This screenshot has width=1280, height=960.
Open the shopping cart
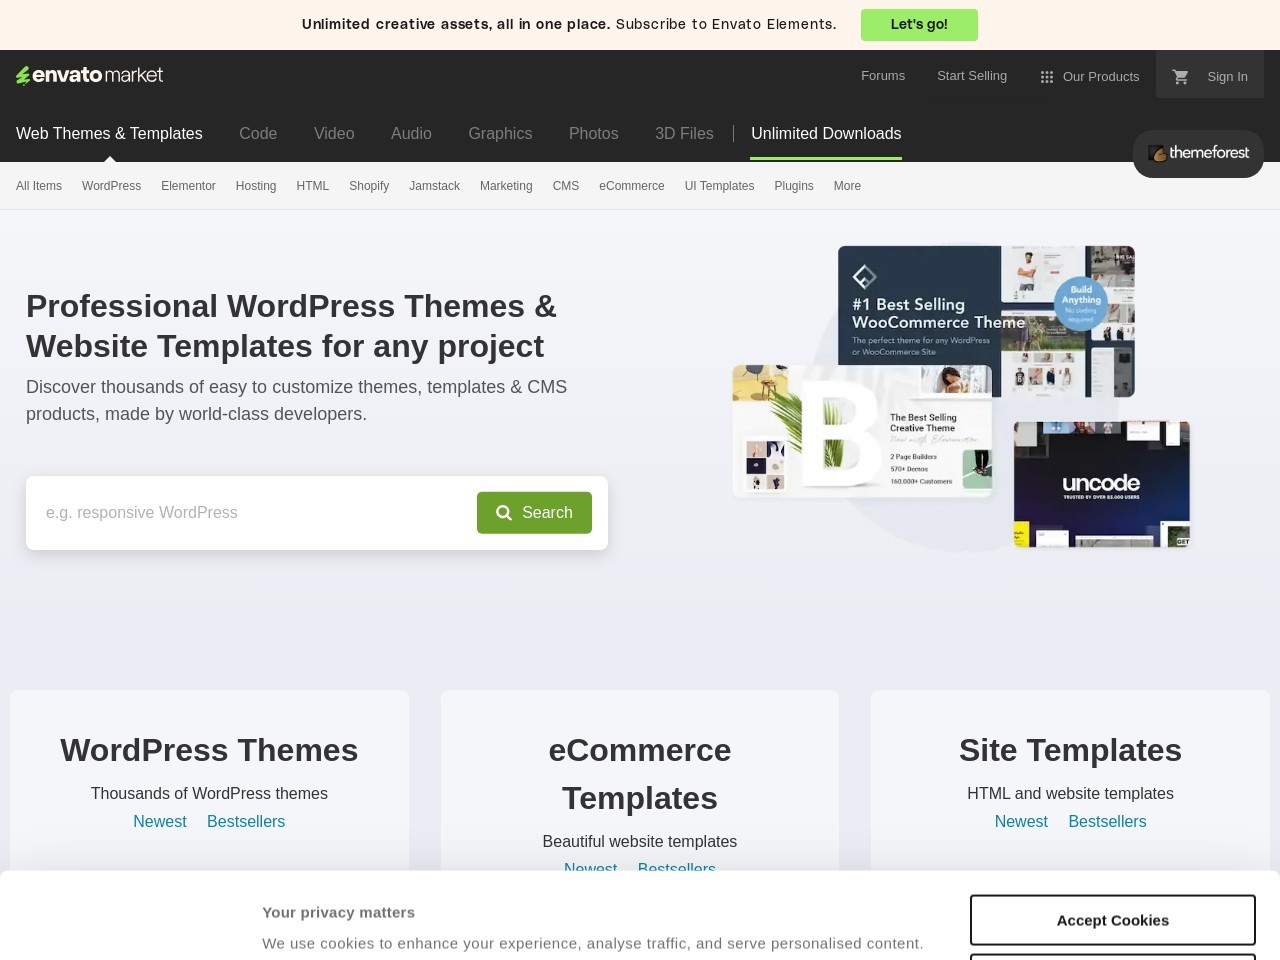coord(1180,75)
